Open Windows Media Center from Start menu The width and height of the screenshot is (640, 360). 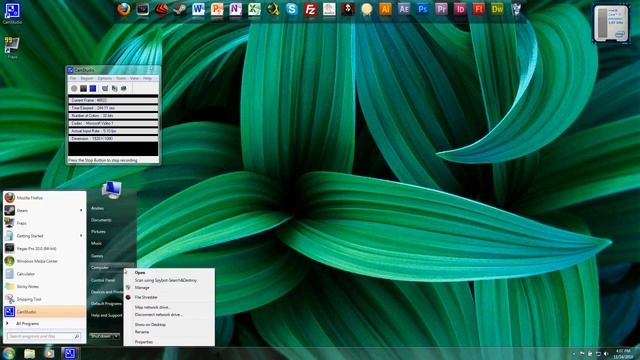click(44, 261)
